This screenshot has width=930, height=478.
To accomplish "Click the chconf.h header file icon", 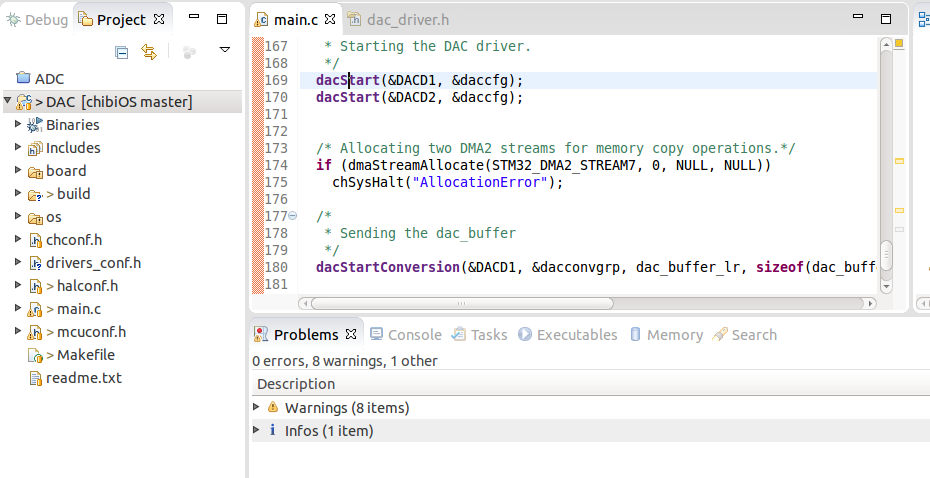I will point(35,240).
